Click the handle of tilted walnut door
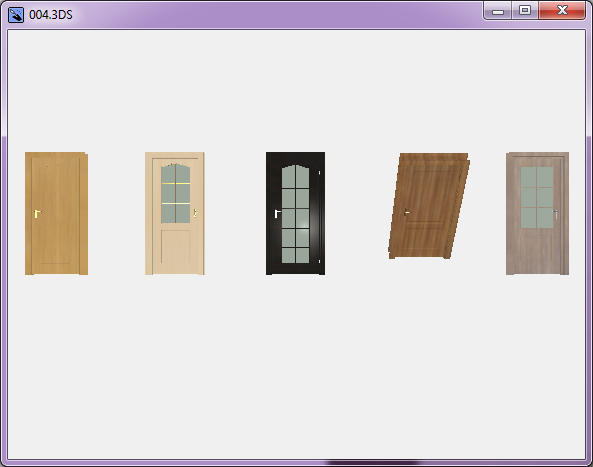This screenshot has width=593, height=467. click(x=407, y=213)
